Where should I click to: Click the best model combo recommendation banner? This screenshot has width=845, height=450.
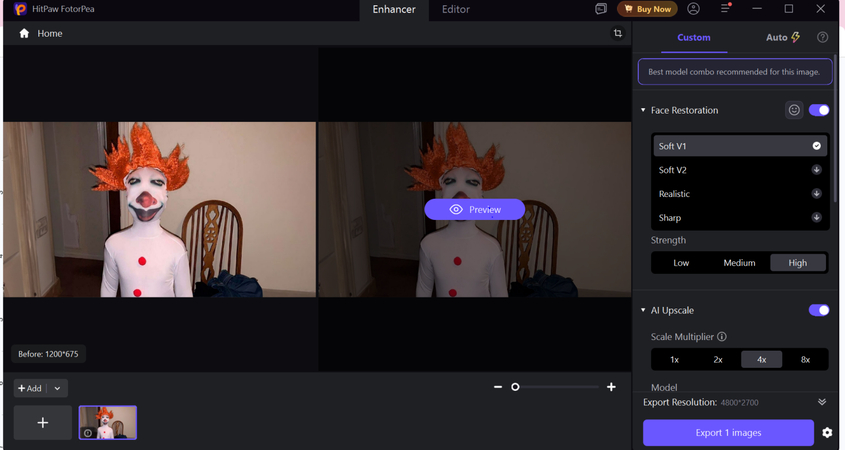tap(735, 72)
